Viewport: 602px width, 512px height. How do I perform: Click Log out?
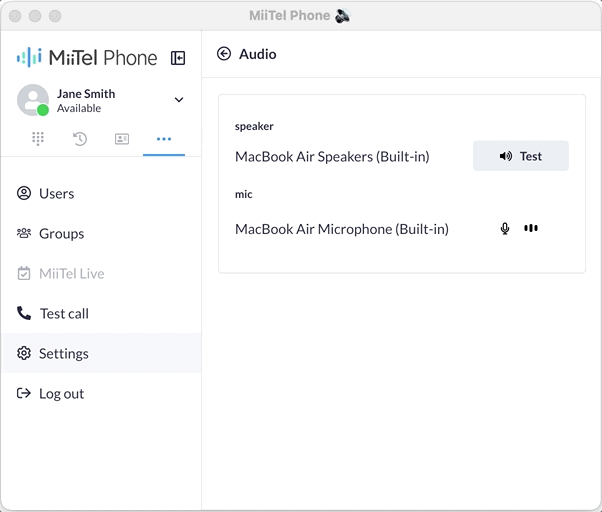click(61, 394)
